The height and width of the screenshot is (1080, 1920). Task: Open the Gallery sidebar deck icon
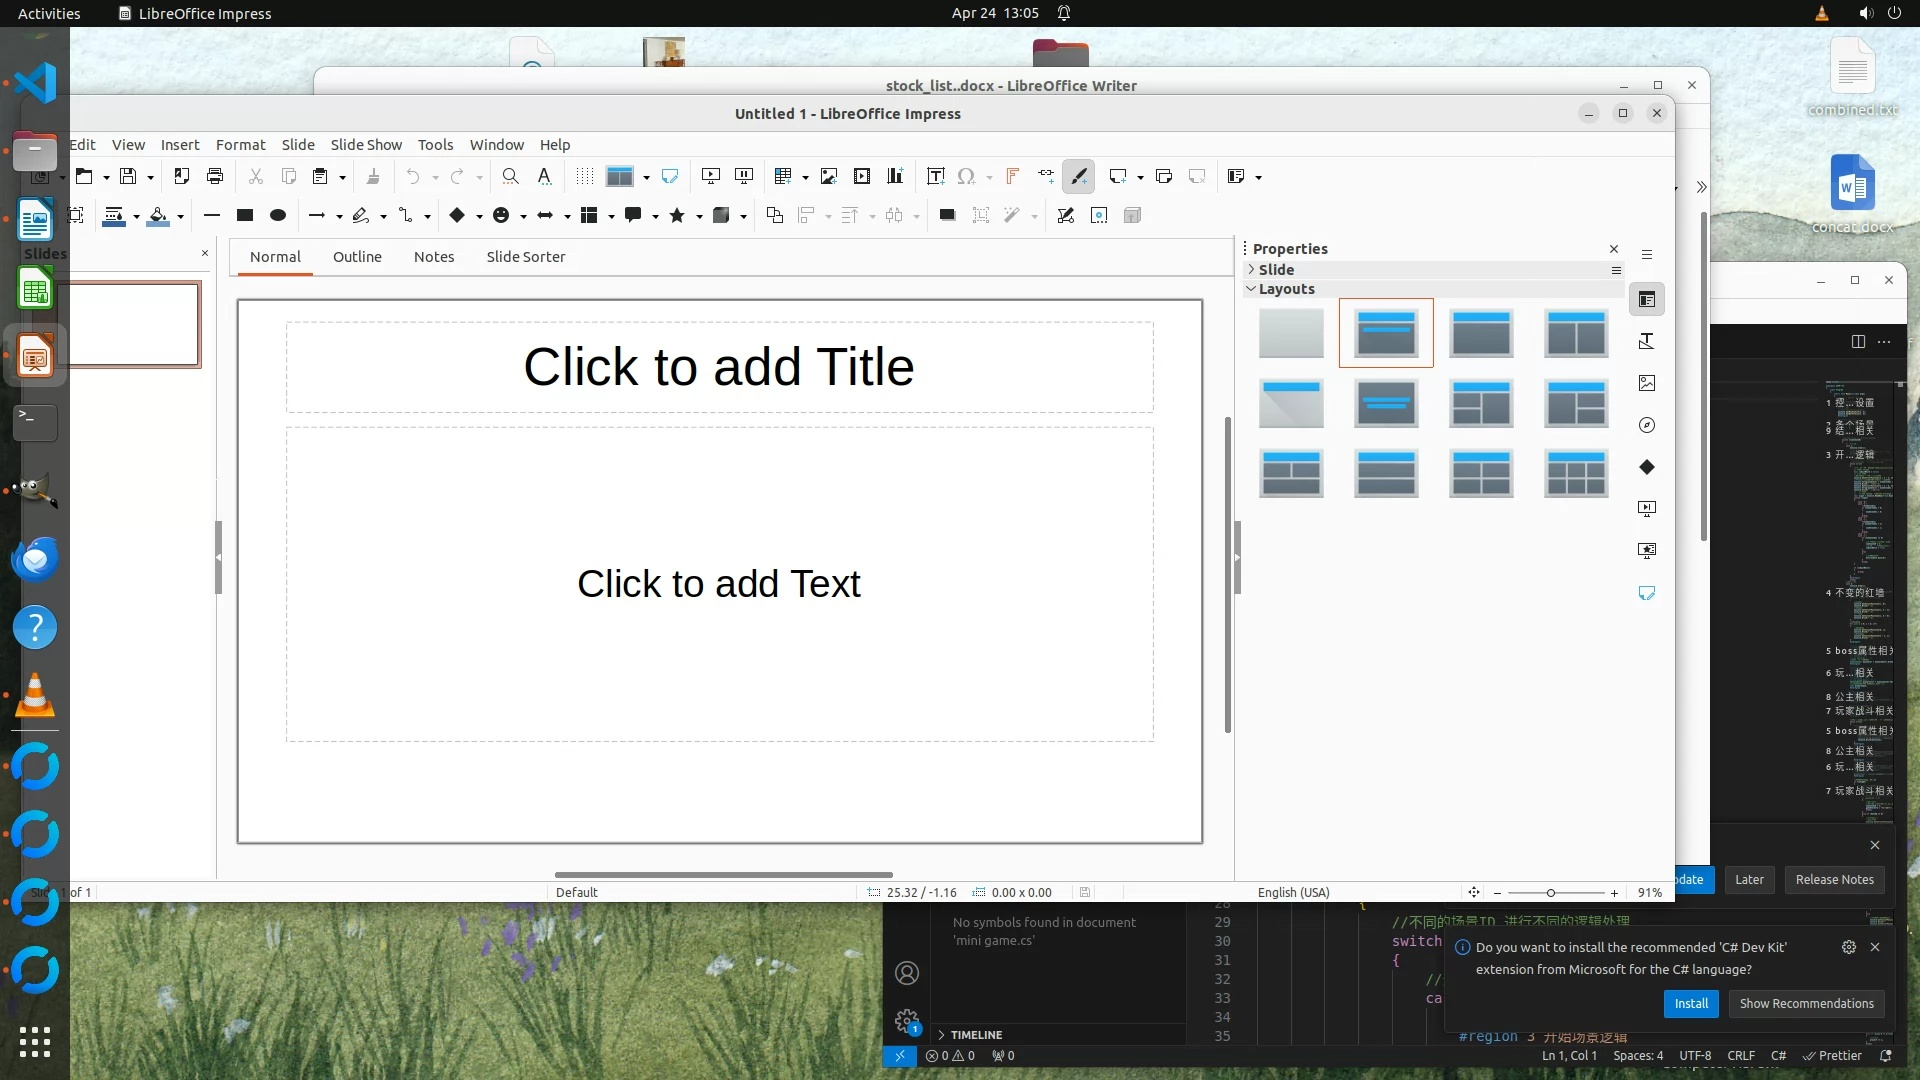(1647, 383)
